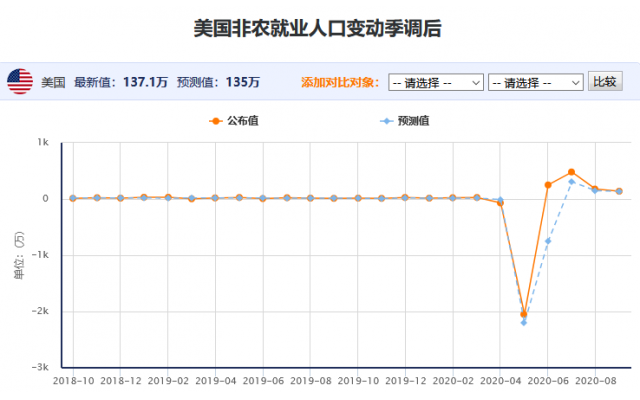Open the first 请选择 comparison dropdown

click(x=436, y=82)
